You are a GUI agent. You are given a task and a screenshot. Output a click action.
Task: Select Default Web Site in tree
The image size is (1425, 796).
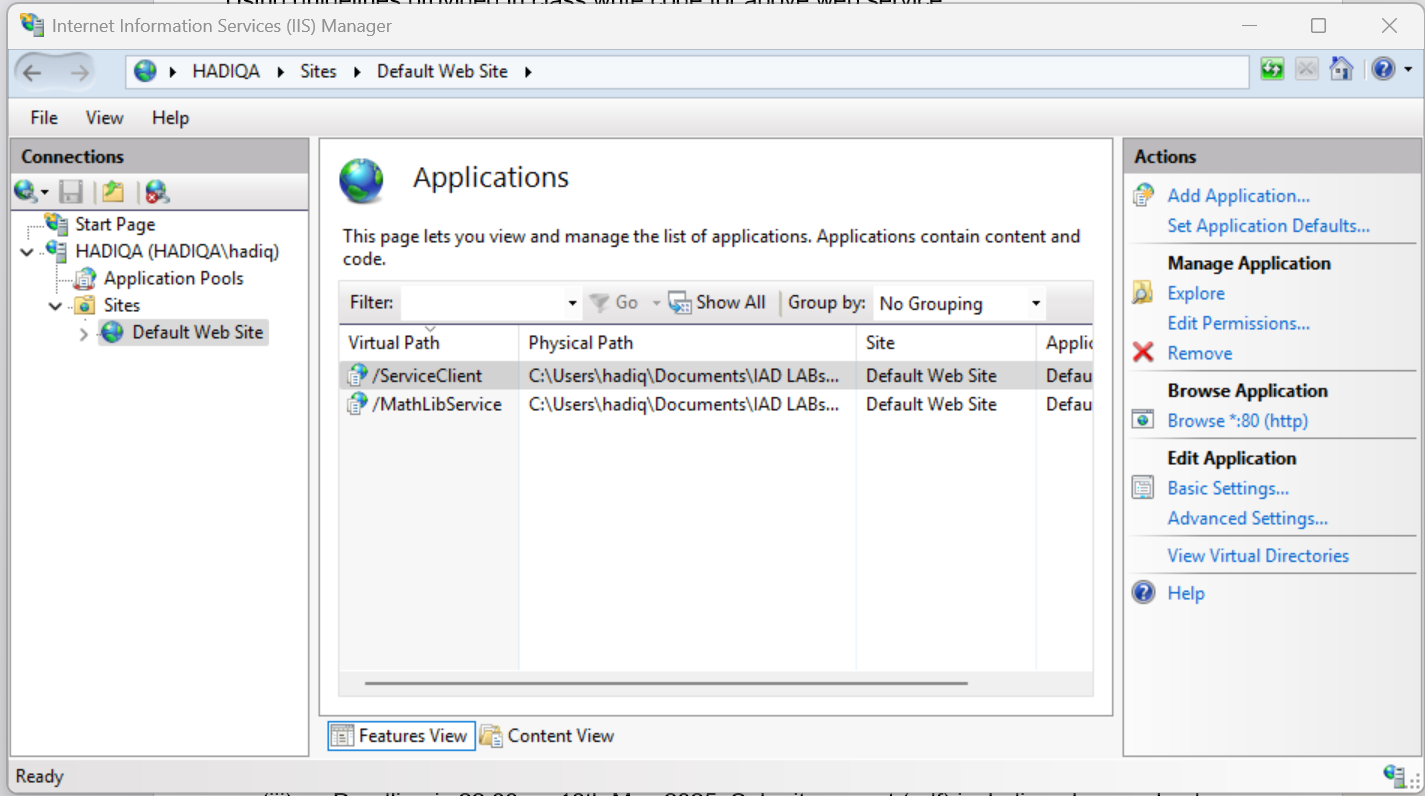click(197, 332)
